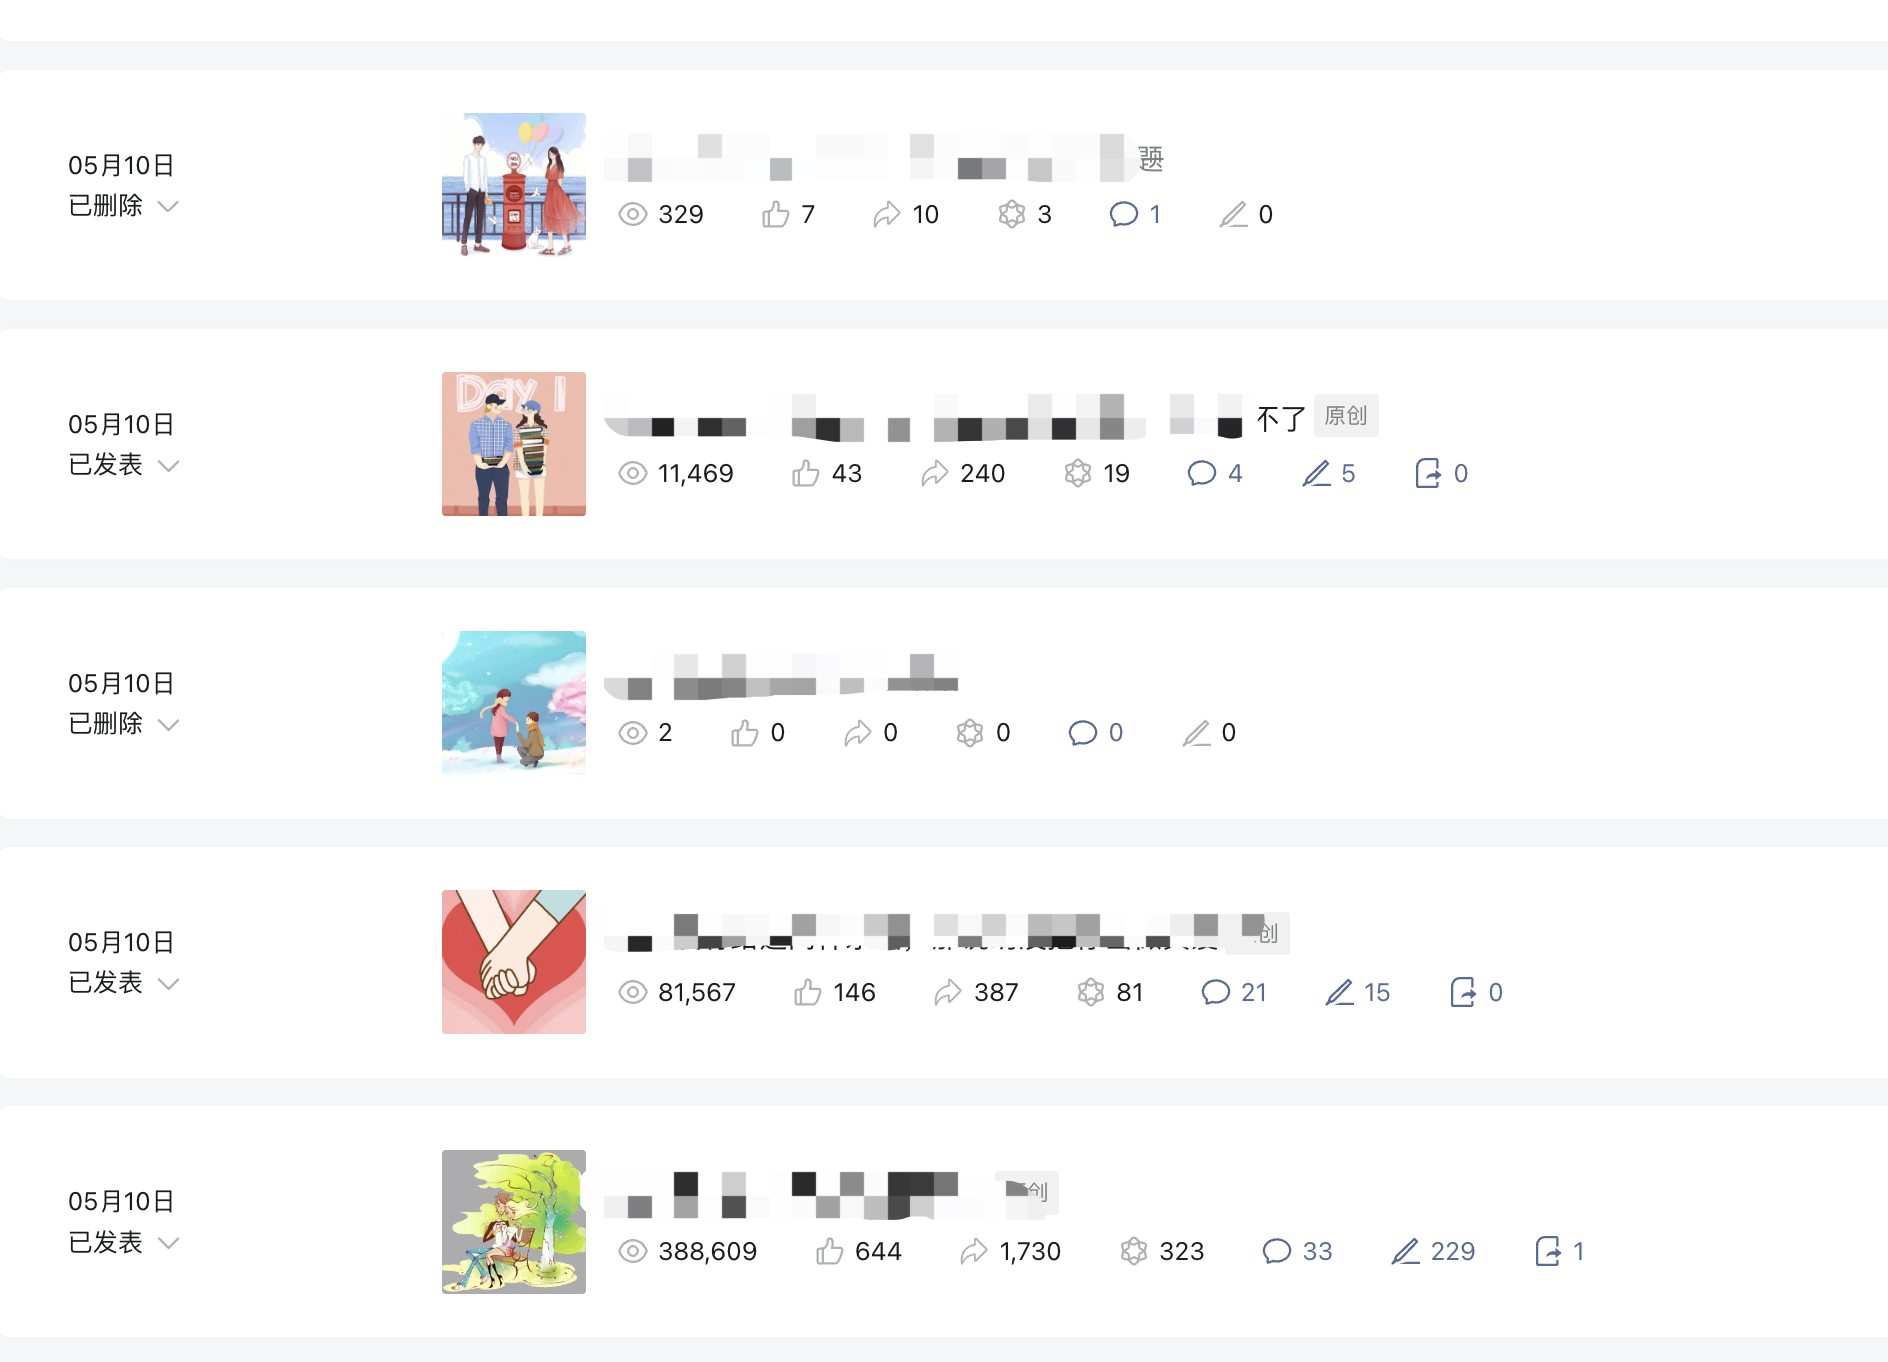Click the pencil icon showing 5 edits

1316,473
